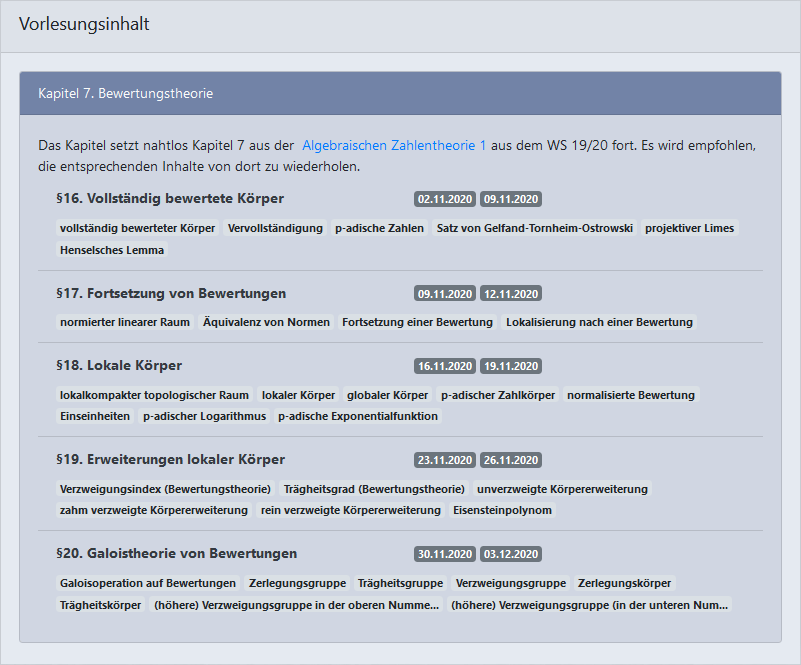Open the Algebraischen Zahlentheorie 1 link
The image size is (801, 665).
(x=394, y=145)
